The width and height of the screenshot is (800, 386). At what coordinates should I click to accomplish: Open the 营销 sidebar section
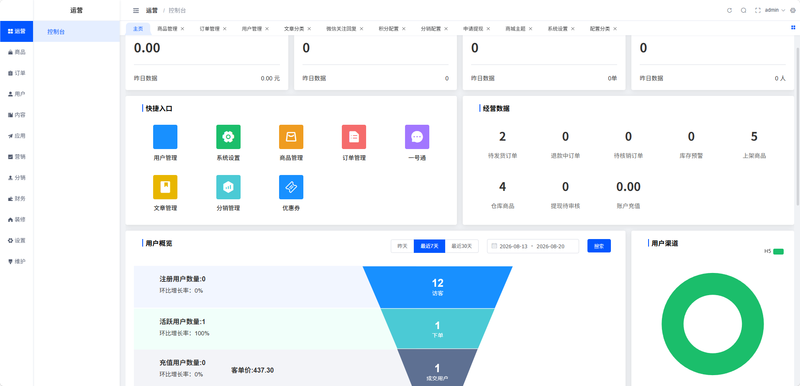coord(16,157)
